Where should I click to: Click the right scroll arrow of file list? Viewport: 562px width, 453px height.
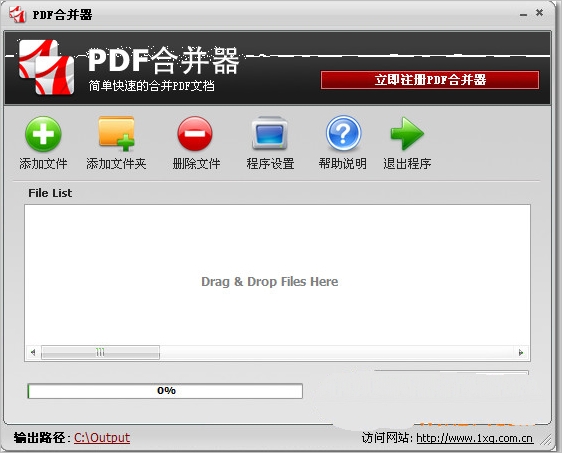point(521,353)
